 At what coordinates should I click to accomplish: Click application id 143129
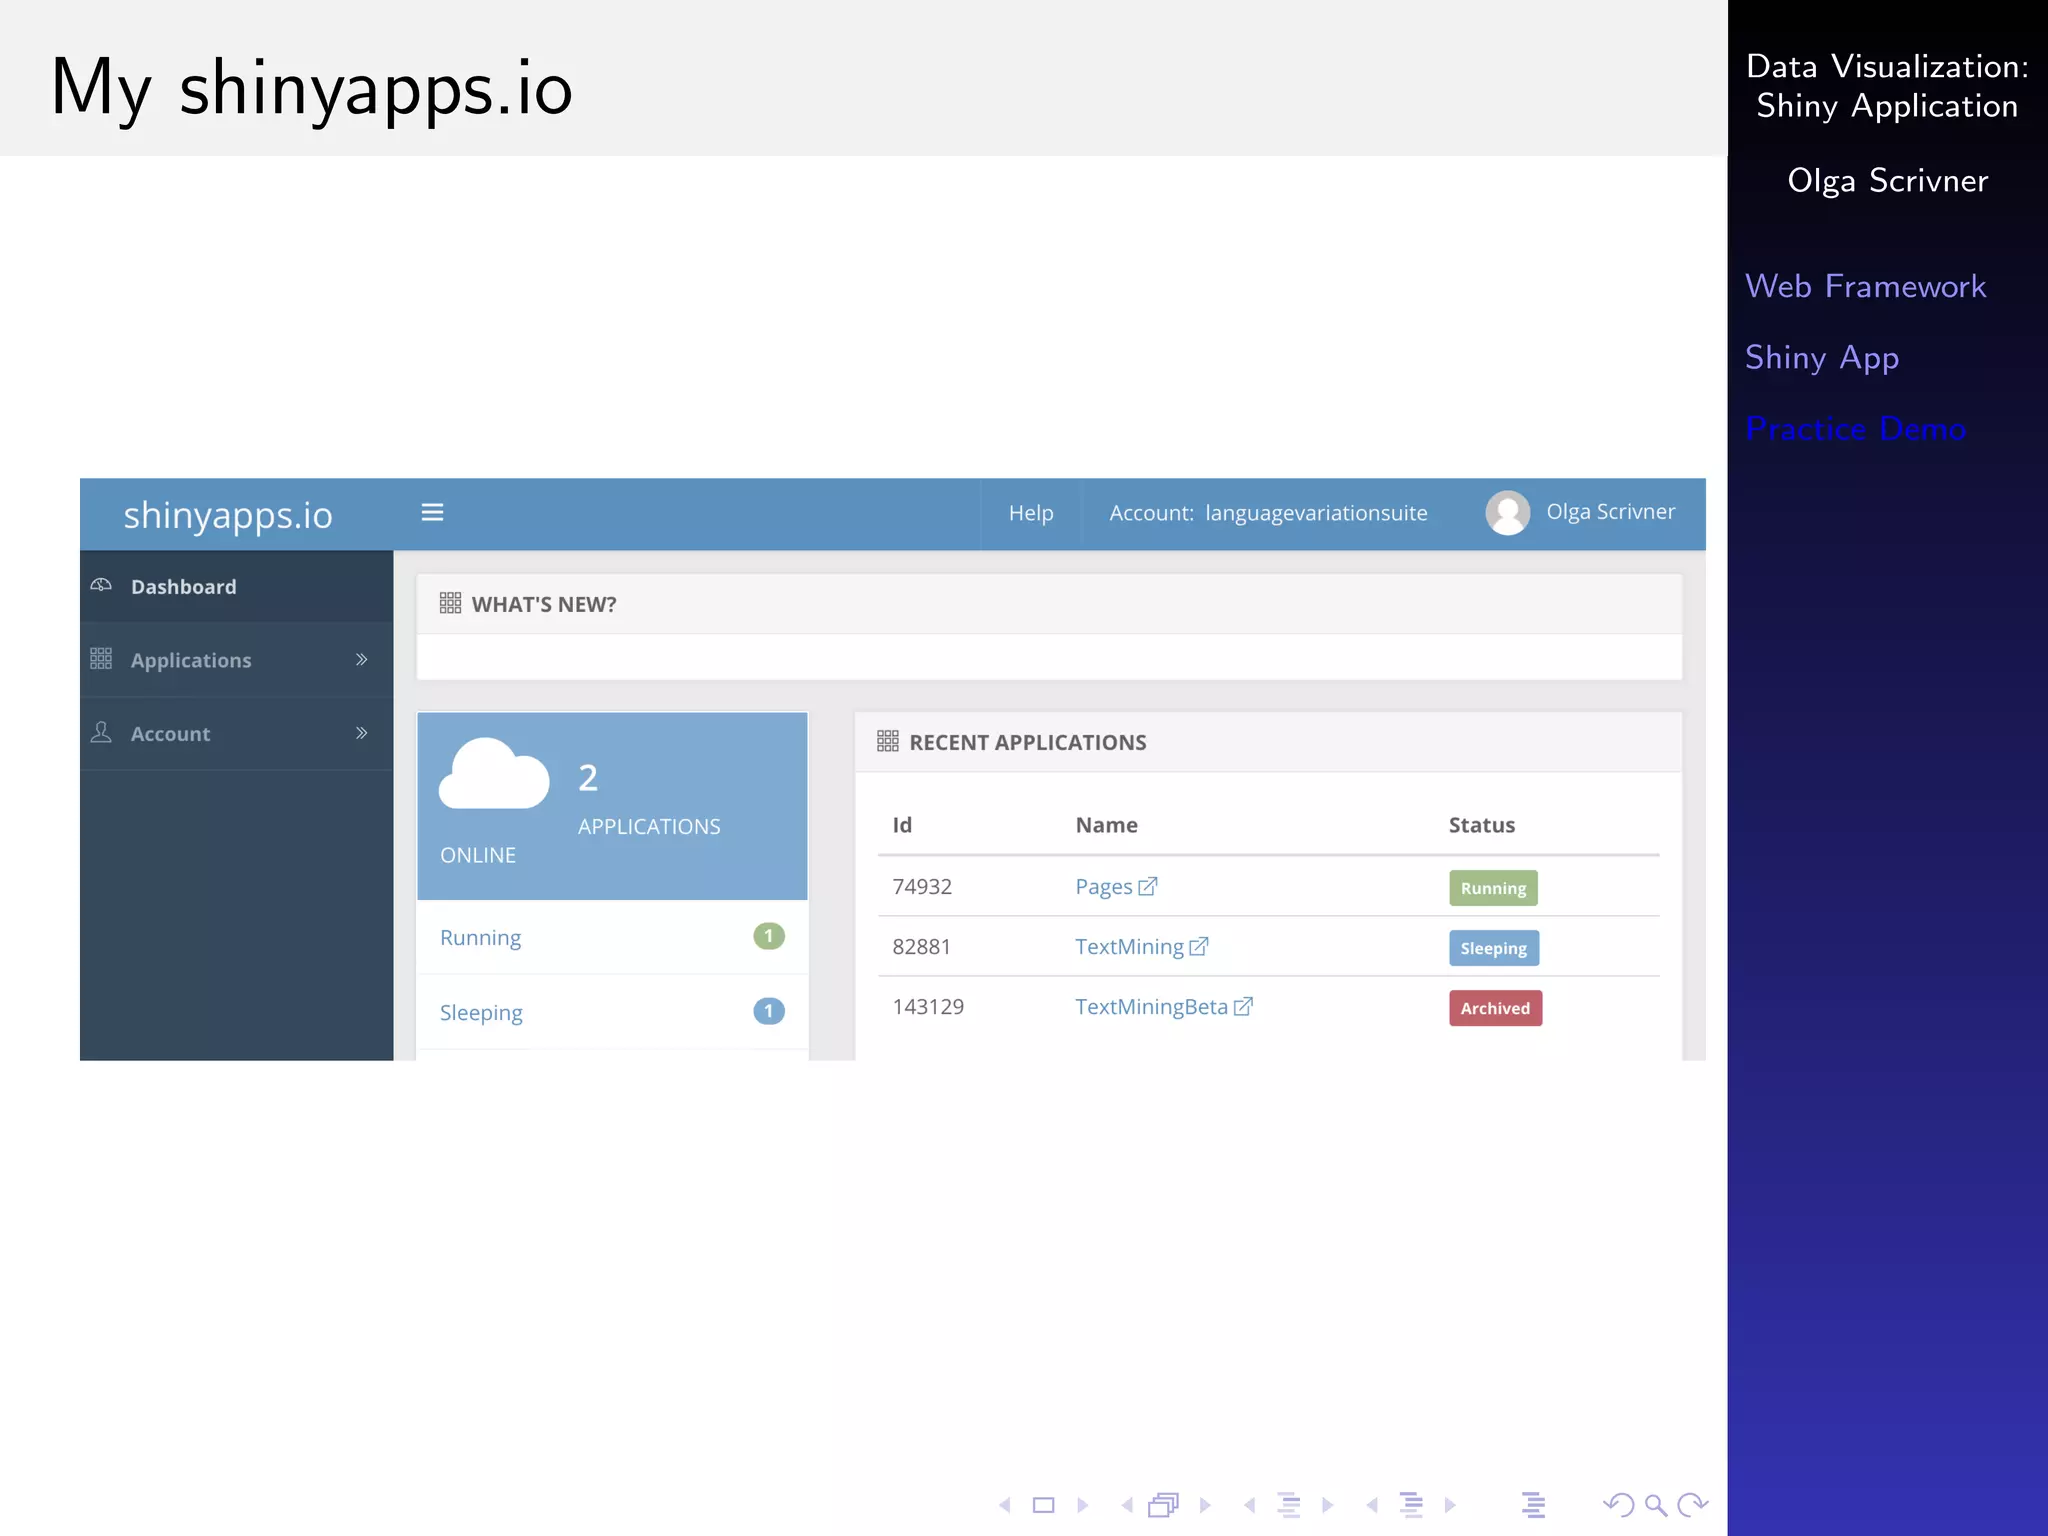928,1007
